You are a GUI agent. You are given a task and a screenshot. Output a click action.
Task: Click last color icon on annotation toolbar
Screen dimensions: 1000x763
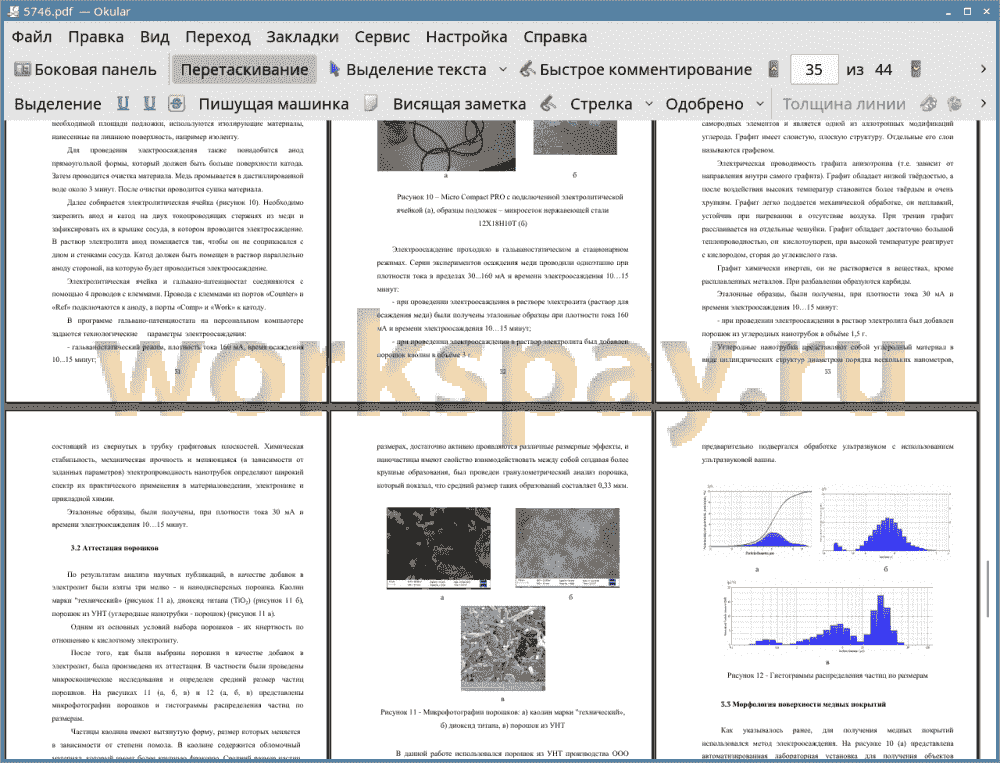tap(955, 103)
